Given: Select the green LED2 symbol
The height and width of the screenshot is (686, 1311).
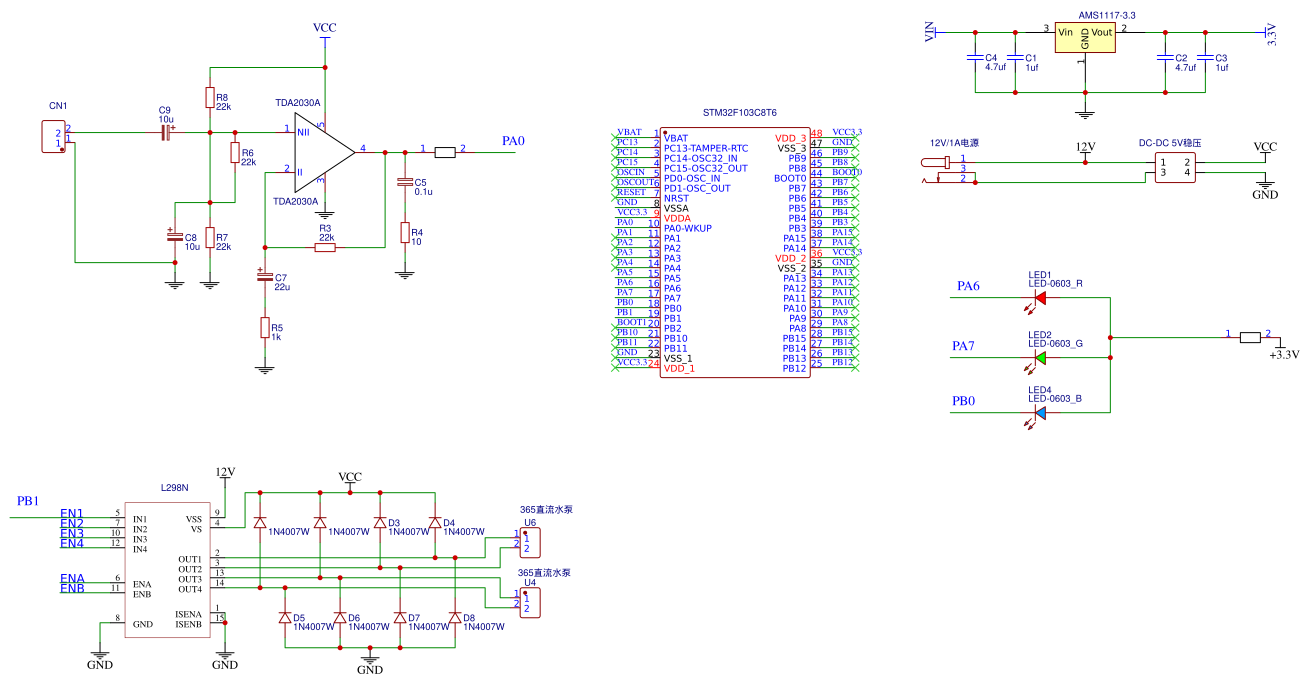Looking at the screenshot, I should (x=1040, y=357).
